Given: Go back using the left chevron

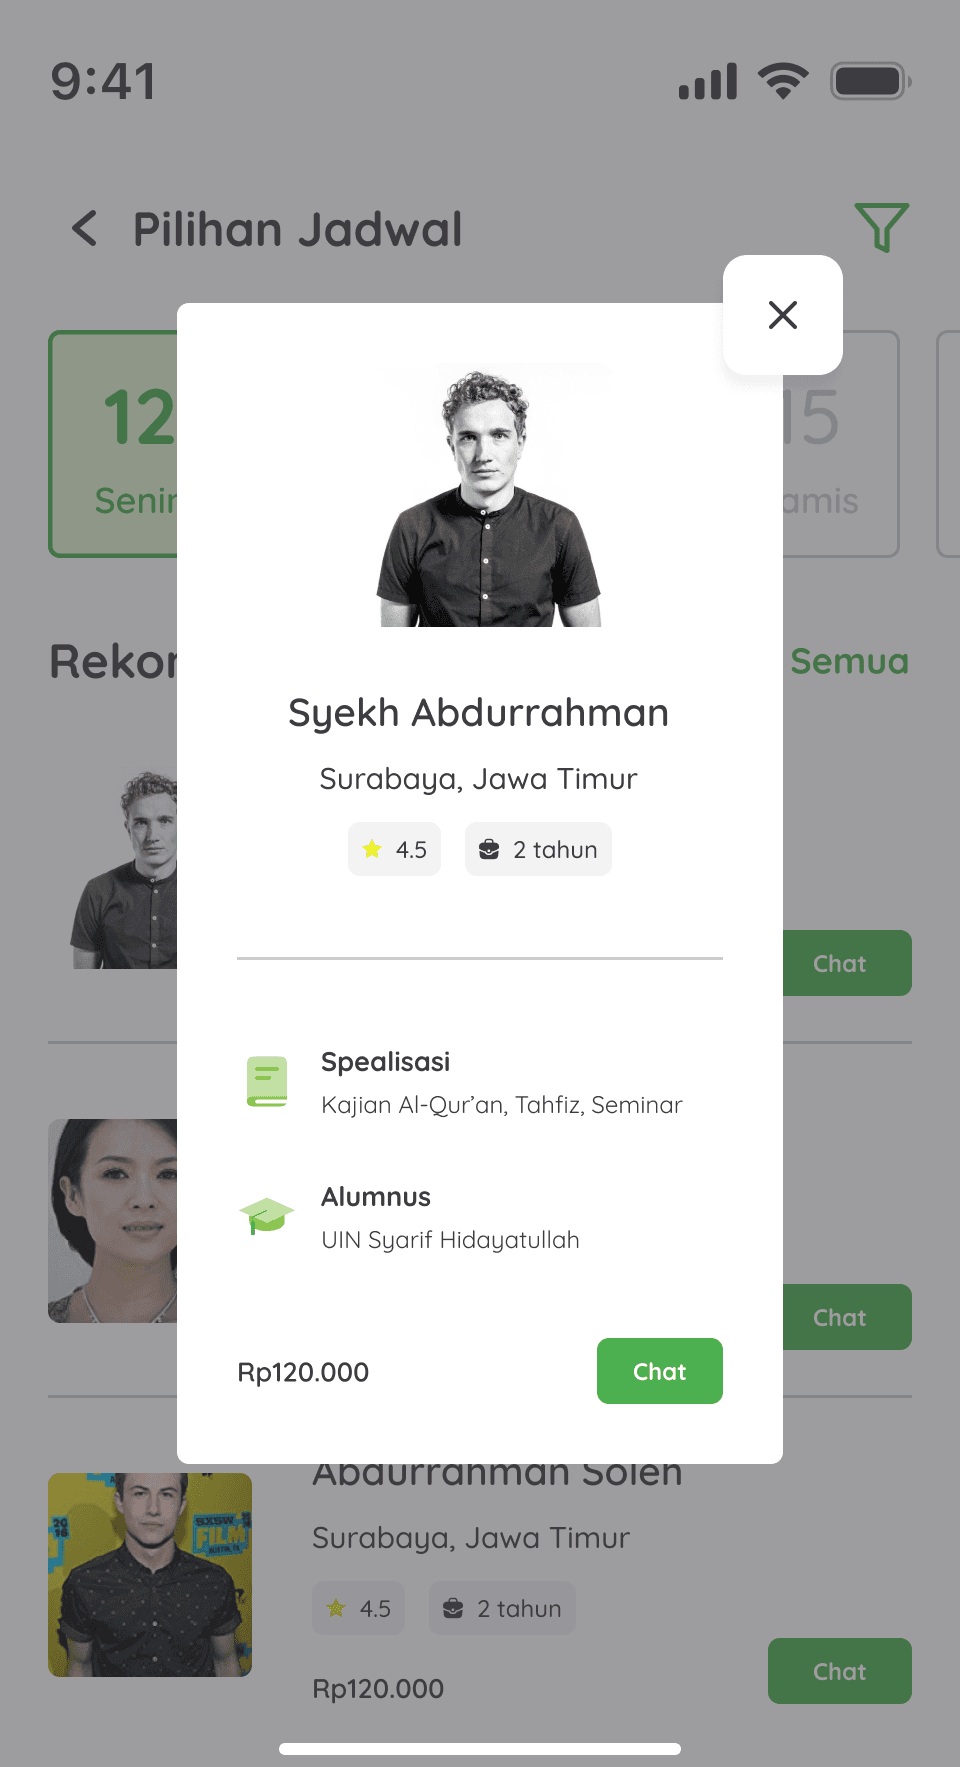Looking at the screenshot, I should [85, 229].
